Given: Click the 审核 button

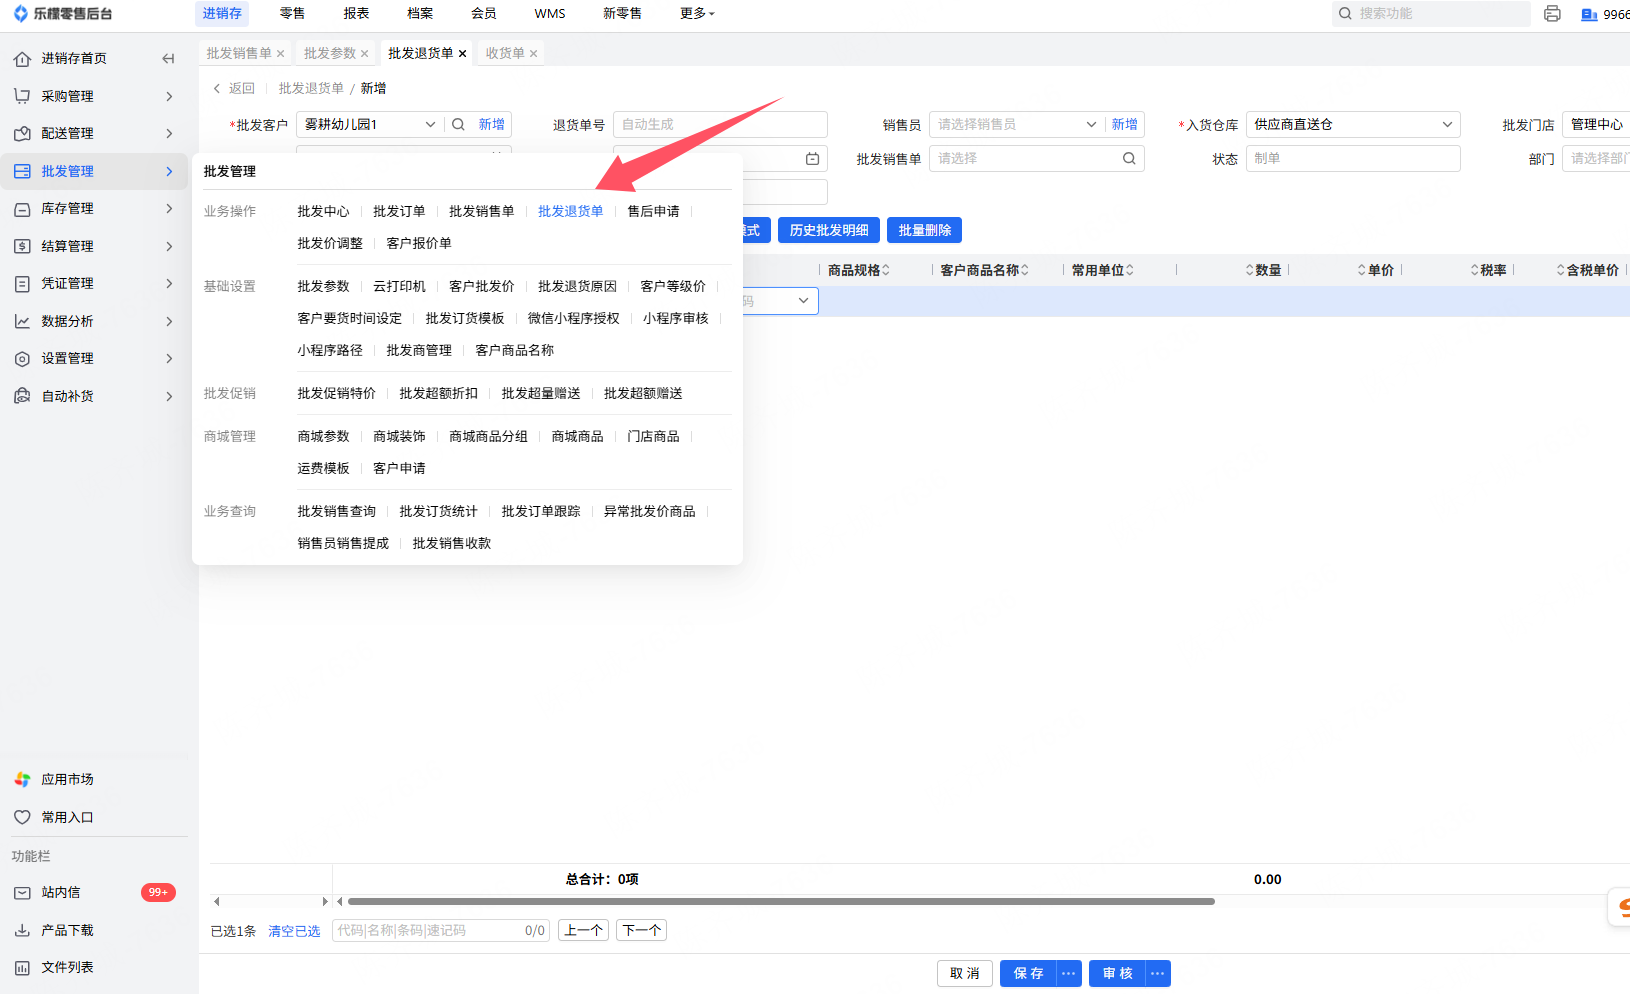Looking at the screenshot, I should pyautogui.click(x=1118, y=974).
